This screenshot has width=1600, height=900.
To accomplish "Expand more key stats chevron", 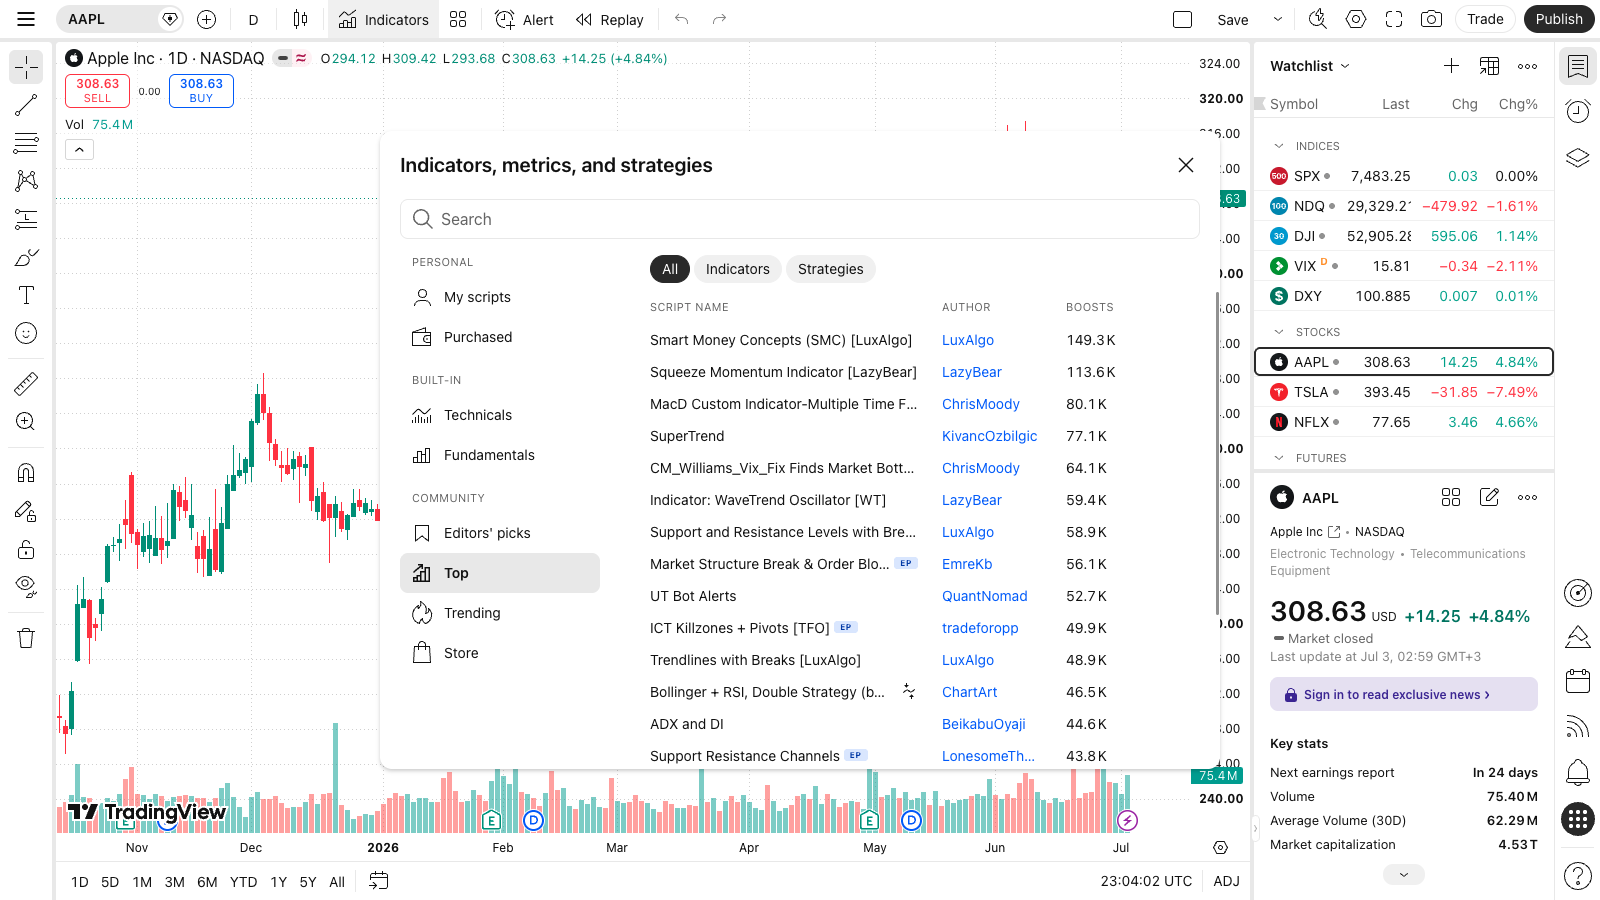I will 1404,875.
